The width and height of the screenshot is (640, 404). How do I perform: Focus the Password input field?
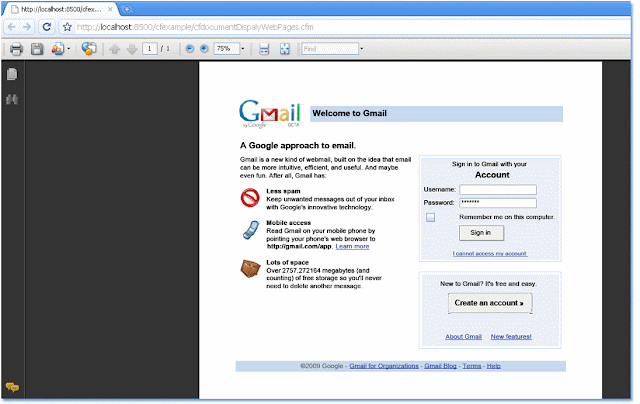[498, 203]
